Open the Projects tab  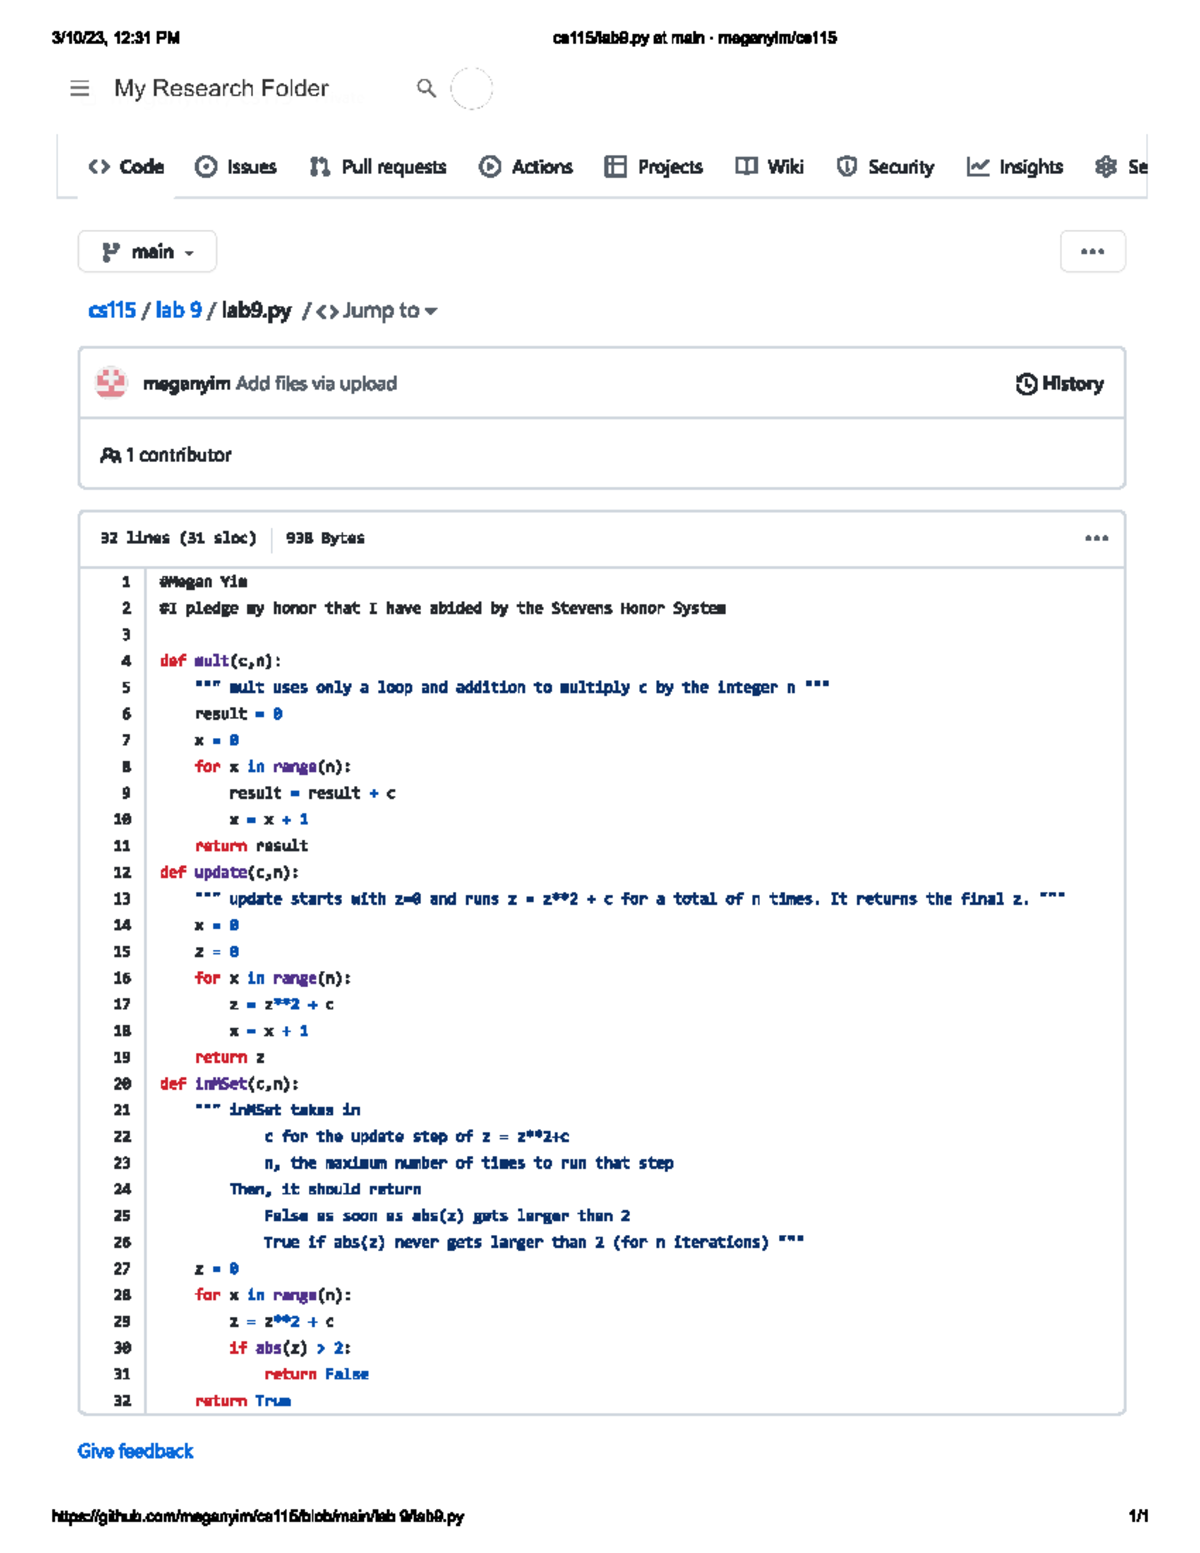click(654, 167)
